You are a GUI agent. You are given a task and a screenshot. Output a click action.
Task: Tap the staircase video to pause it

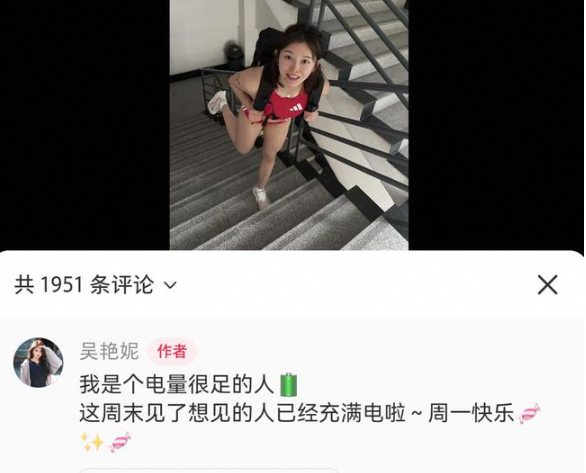tap(289, 125)
